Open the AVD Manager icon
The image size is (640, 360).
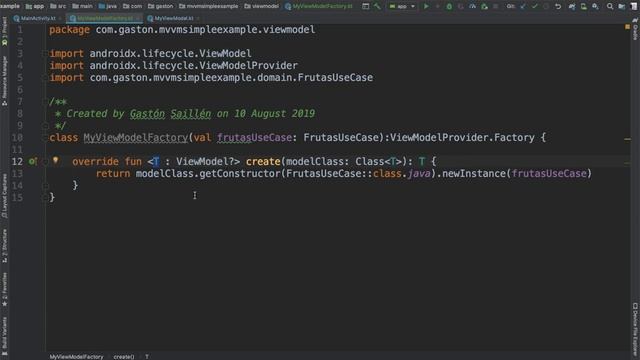tap(584, 6)
